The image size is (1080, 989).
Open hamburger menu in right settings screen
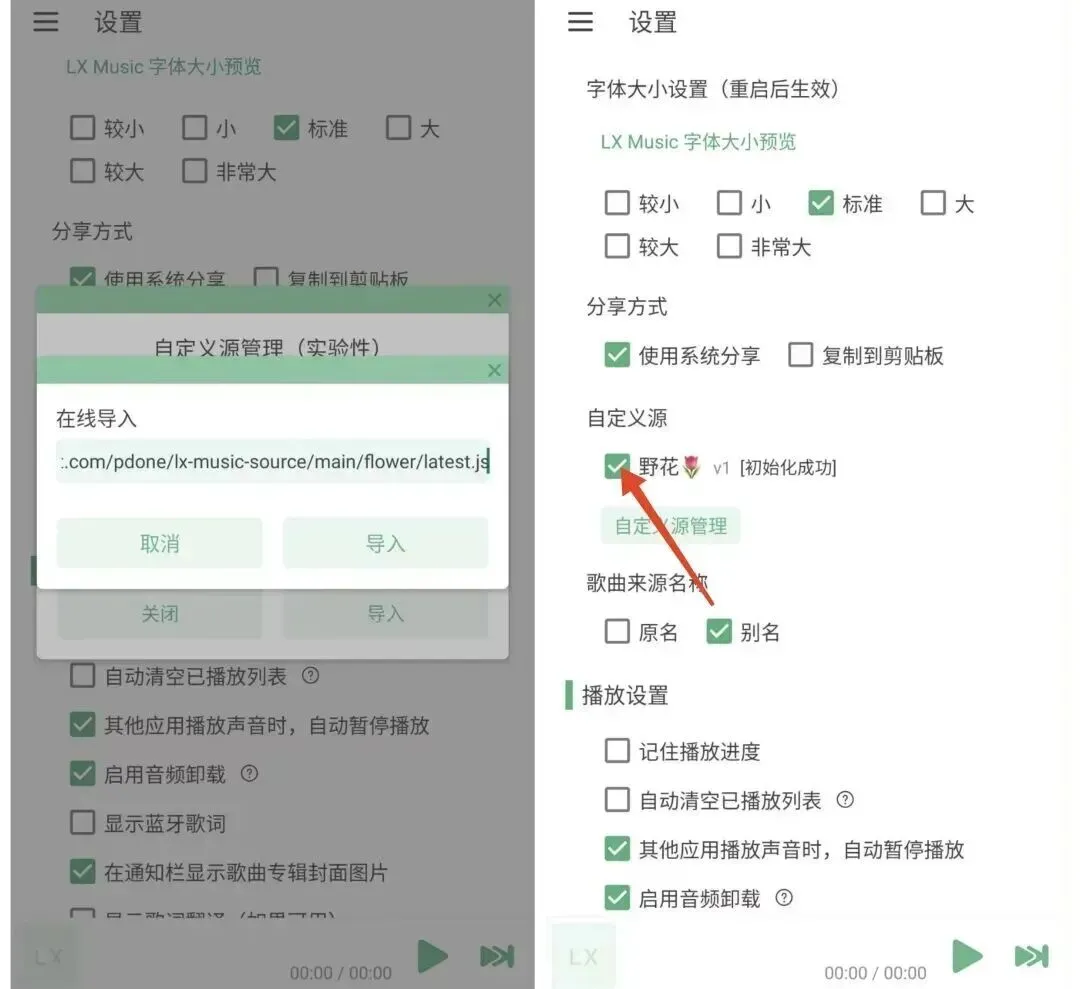pyautogui.click(x=580, y=22)
